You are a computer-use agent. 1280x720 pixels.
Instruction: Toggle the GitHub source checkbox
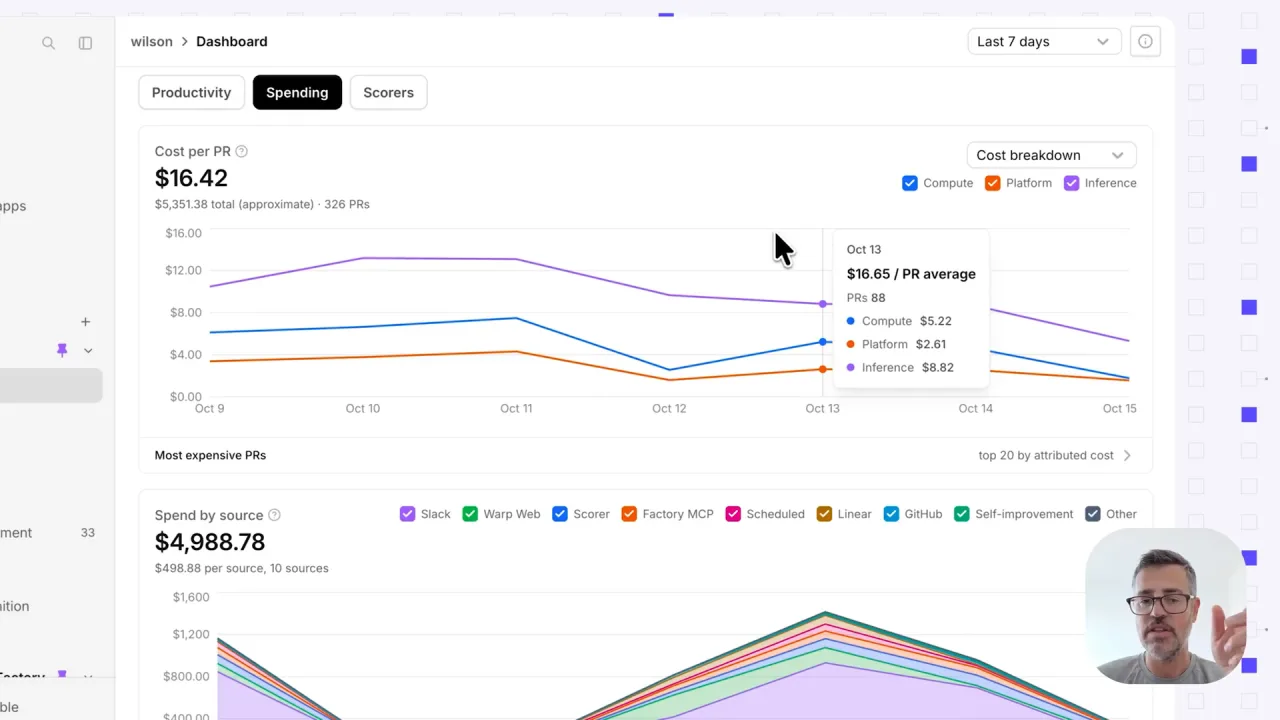pos(891,514)
